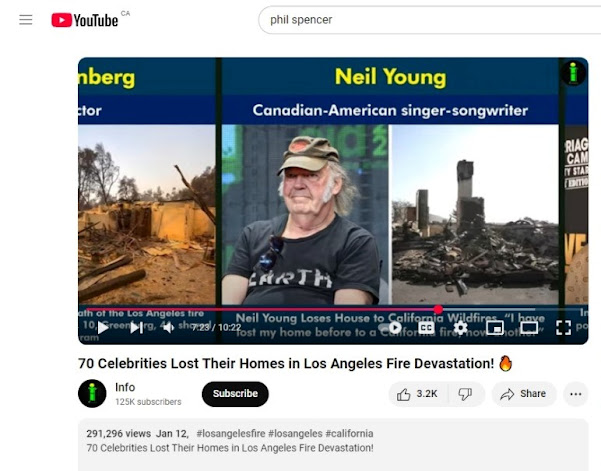Switch to miniplayer mode
Screen dimensions: 601x471
(x=495, y=328)
